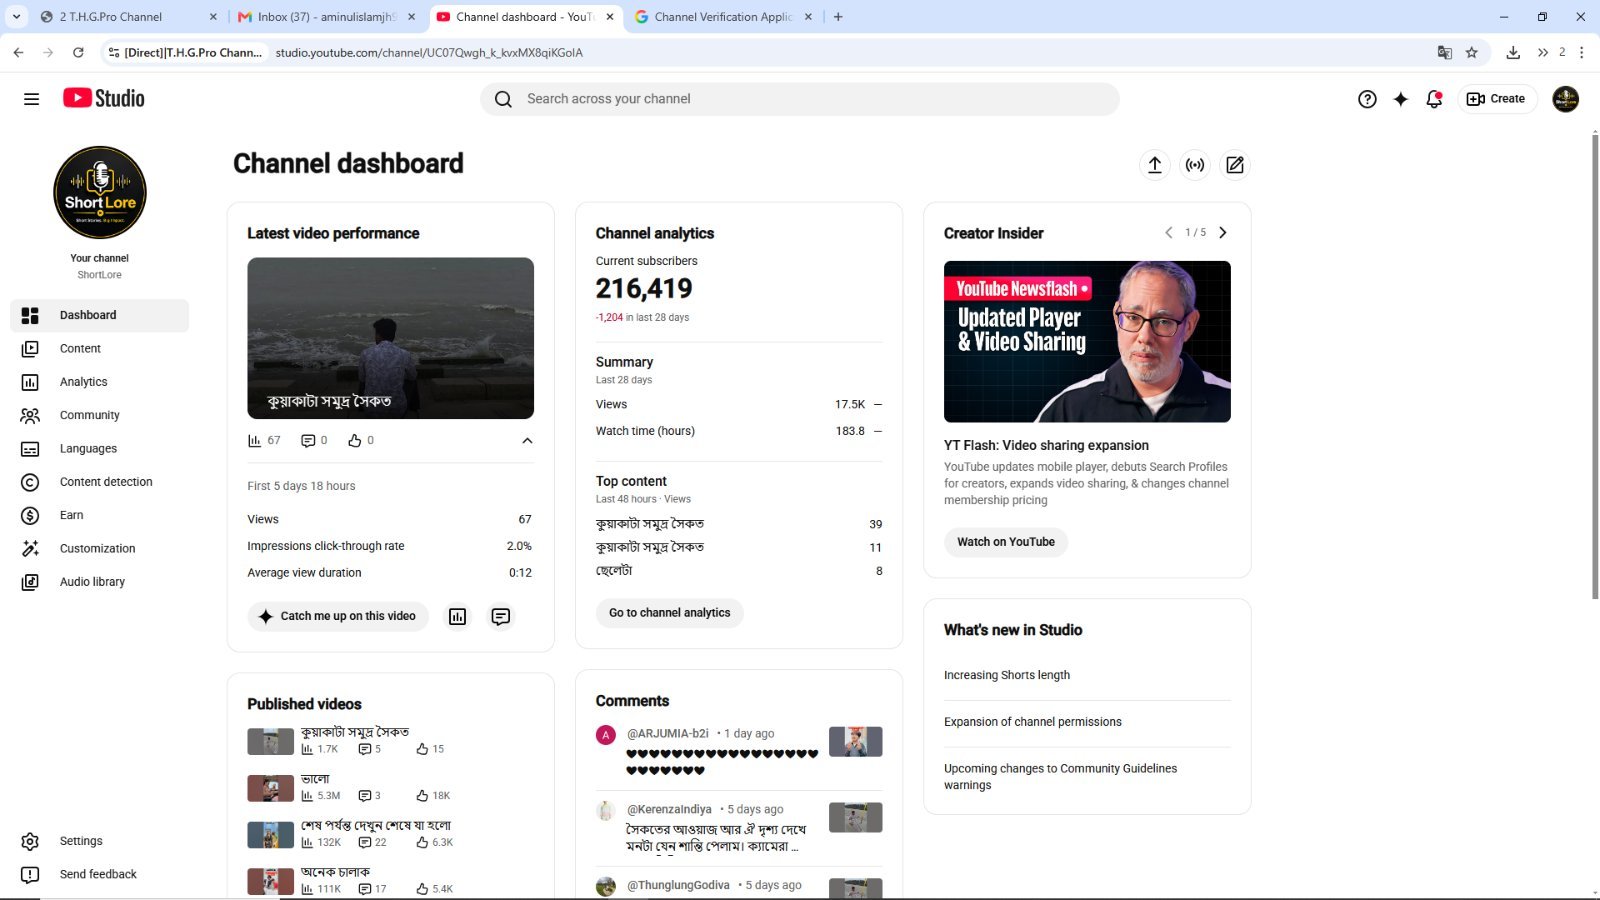The image size is (1600, 900).
Task: Open top content row with 8 views
Action: (739, 571)
